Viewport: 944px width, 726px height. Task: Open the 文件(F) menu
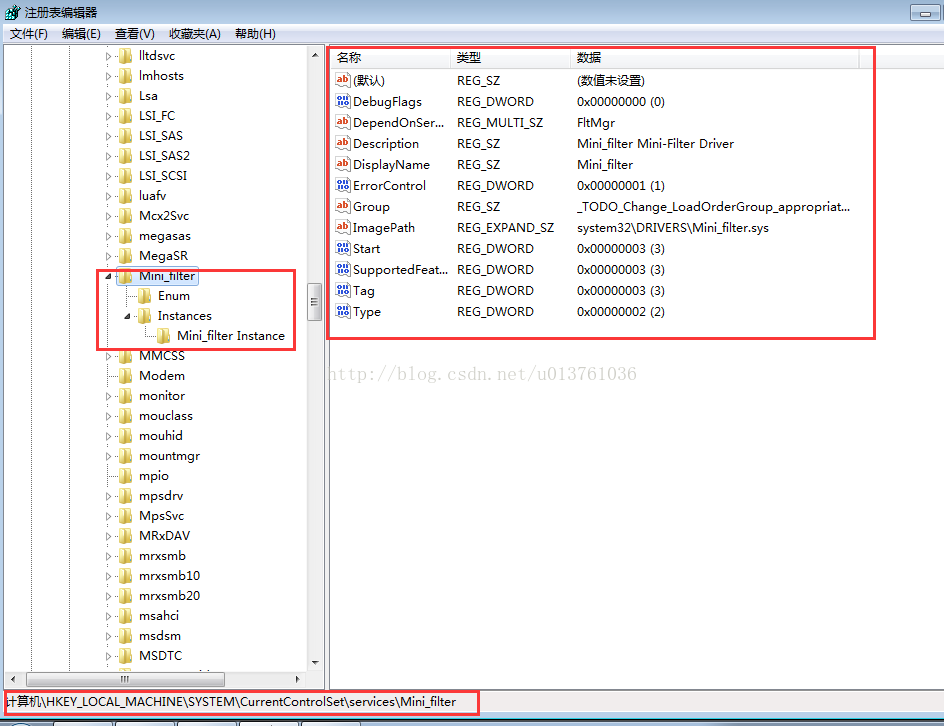coord(28,34)
